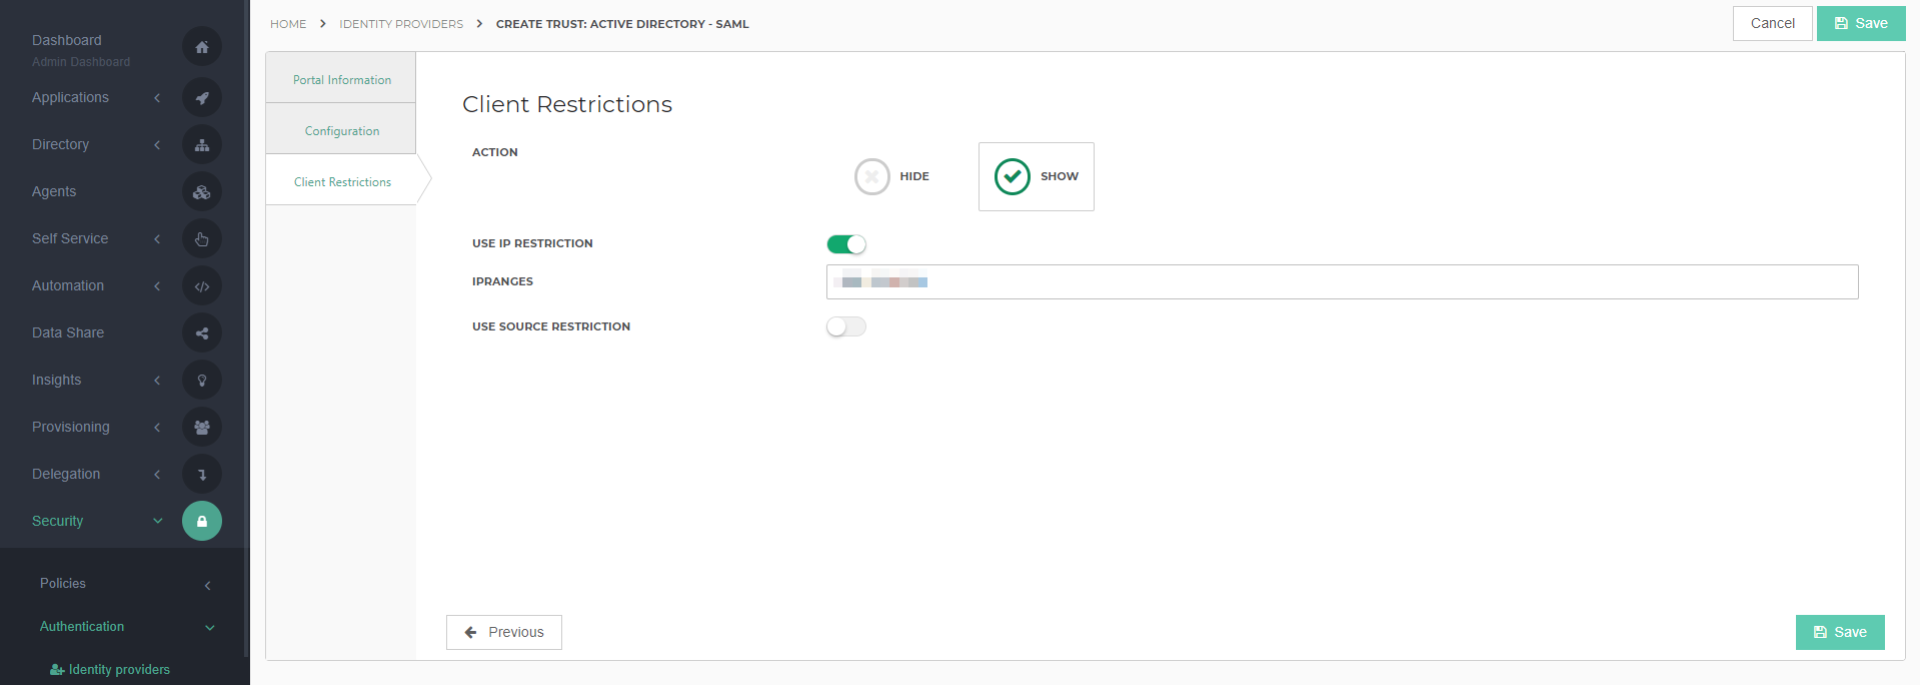1920x685 pixels.
Task: Click Identity providers in sidebar
Action: [110, 669]
